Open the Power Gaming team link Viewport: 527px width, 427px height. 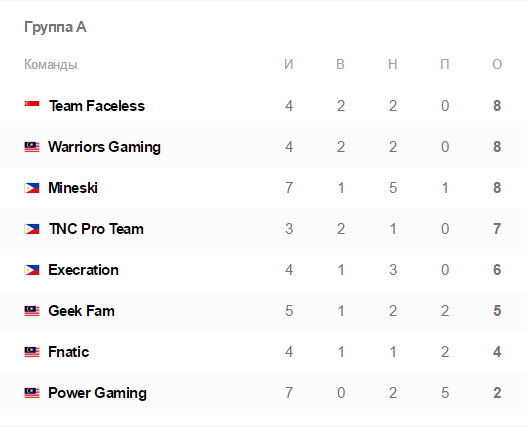(97, 393)
